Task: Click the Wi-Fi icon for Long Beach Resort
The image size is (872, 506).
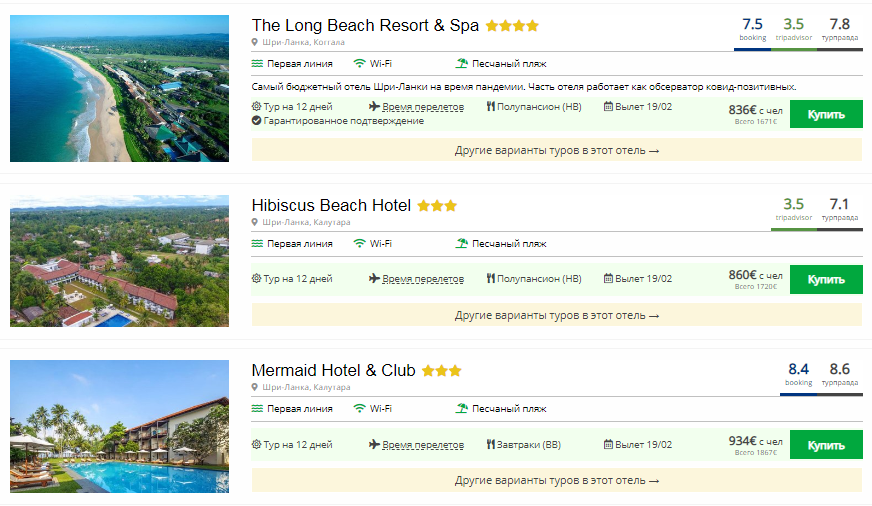Action: (x=360, y=64)
